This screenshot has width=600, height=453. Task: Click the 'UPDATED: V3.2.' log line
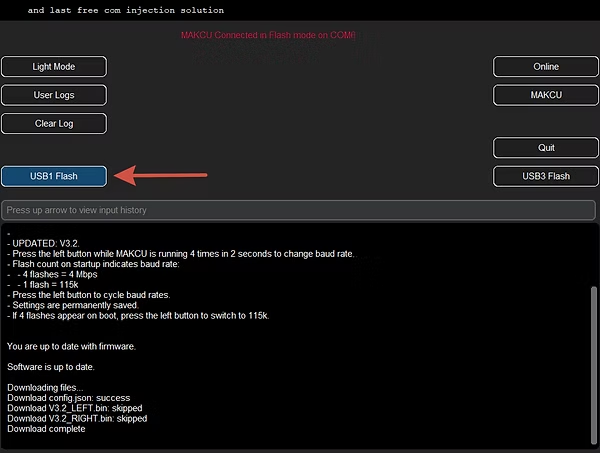(x=44, y=243)
